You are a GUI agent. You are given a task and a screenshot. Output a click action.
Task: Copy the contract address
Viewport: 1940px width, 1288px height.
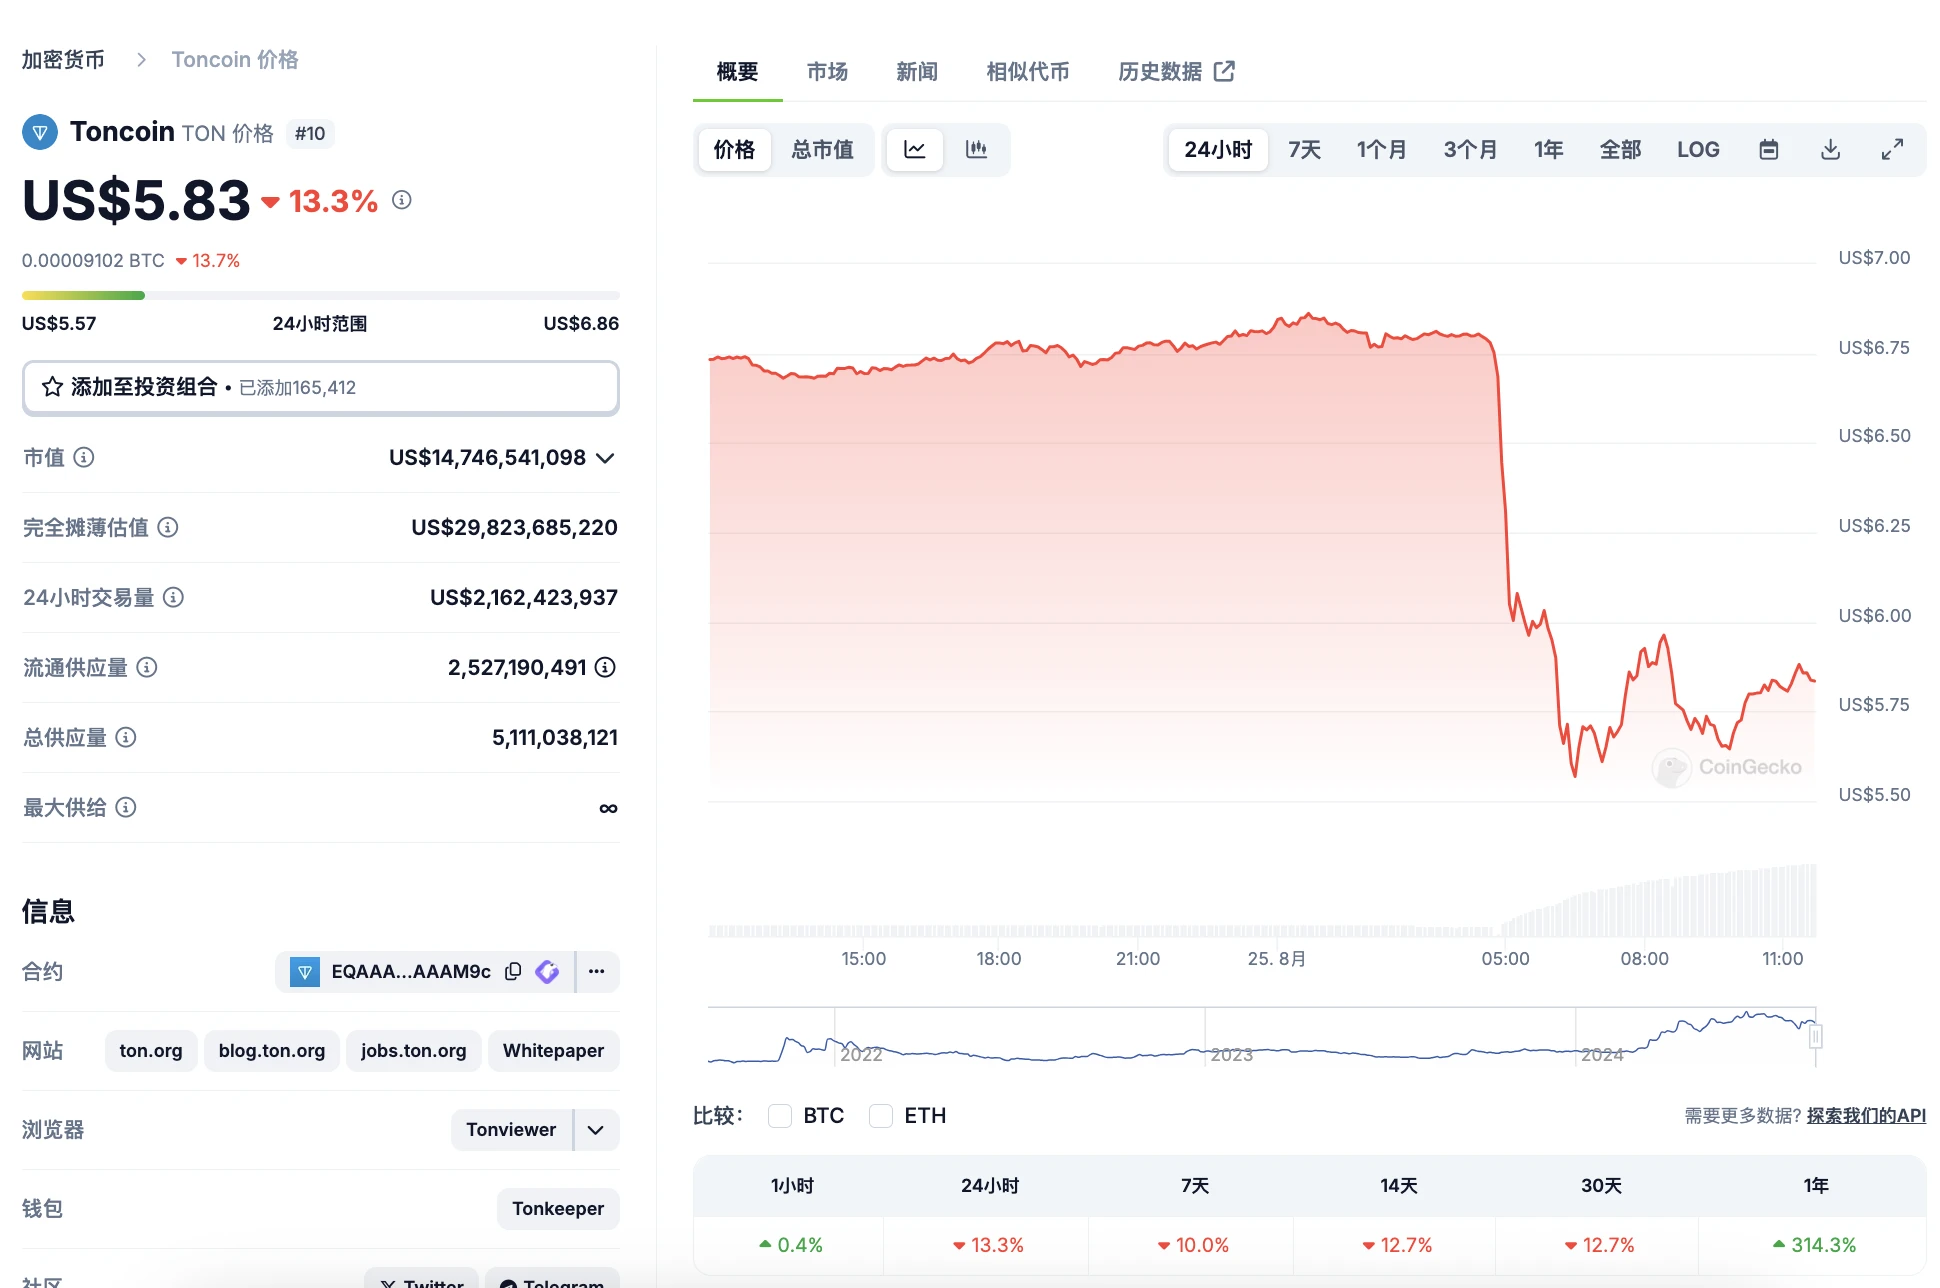(x=513, y=971)
